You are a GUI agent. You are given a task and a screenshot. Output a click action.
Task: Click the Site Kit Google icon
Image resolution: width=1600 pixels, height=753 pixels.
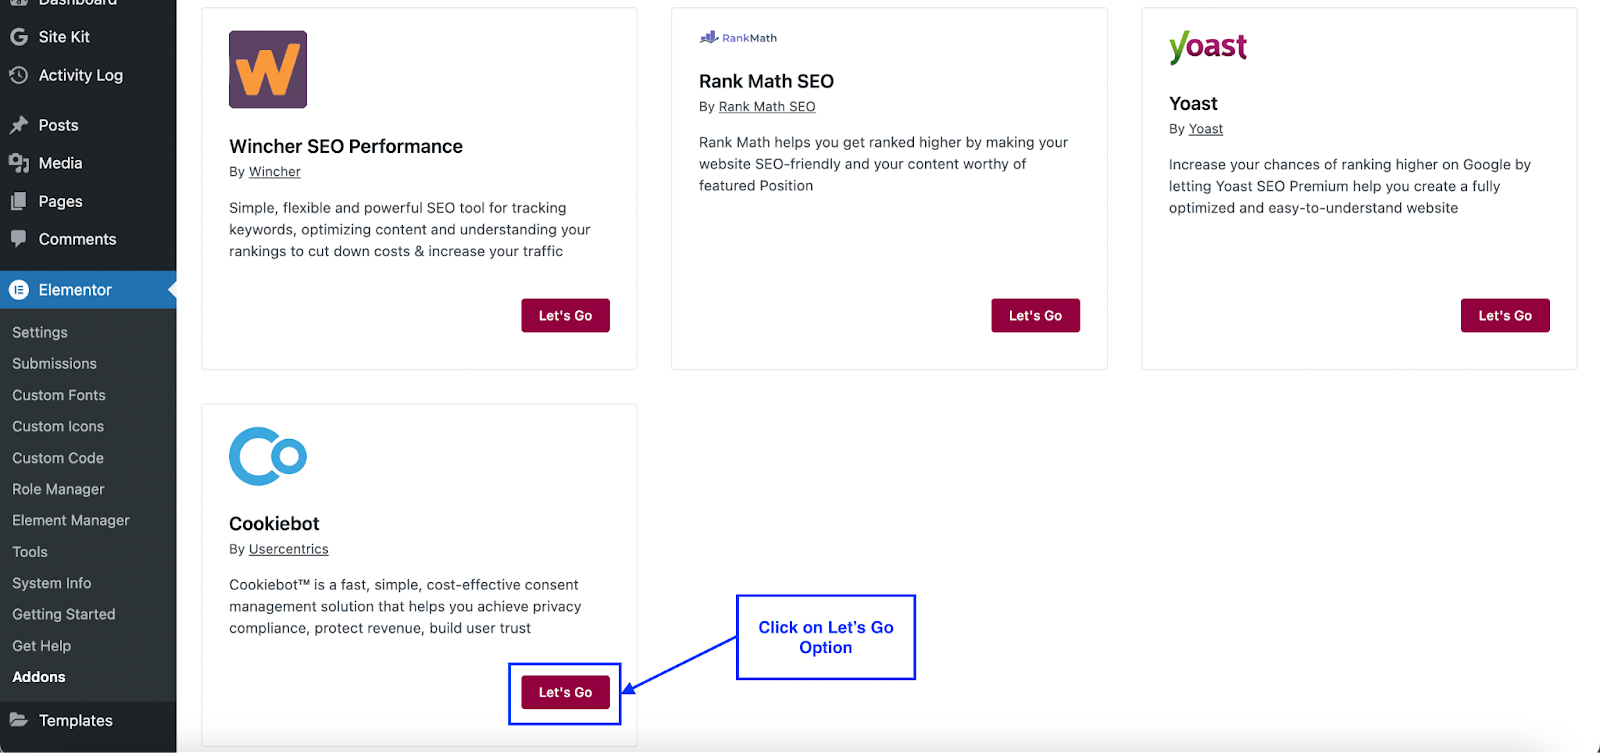pyautogui.click(x=18, y=37)
